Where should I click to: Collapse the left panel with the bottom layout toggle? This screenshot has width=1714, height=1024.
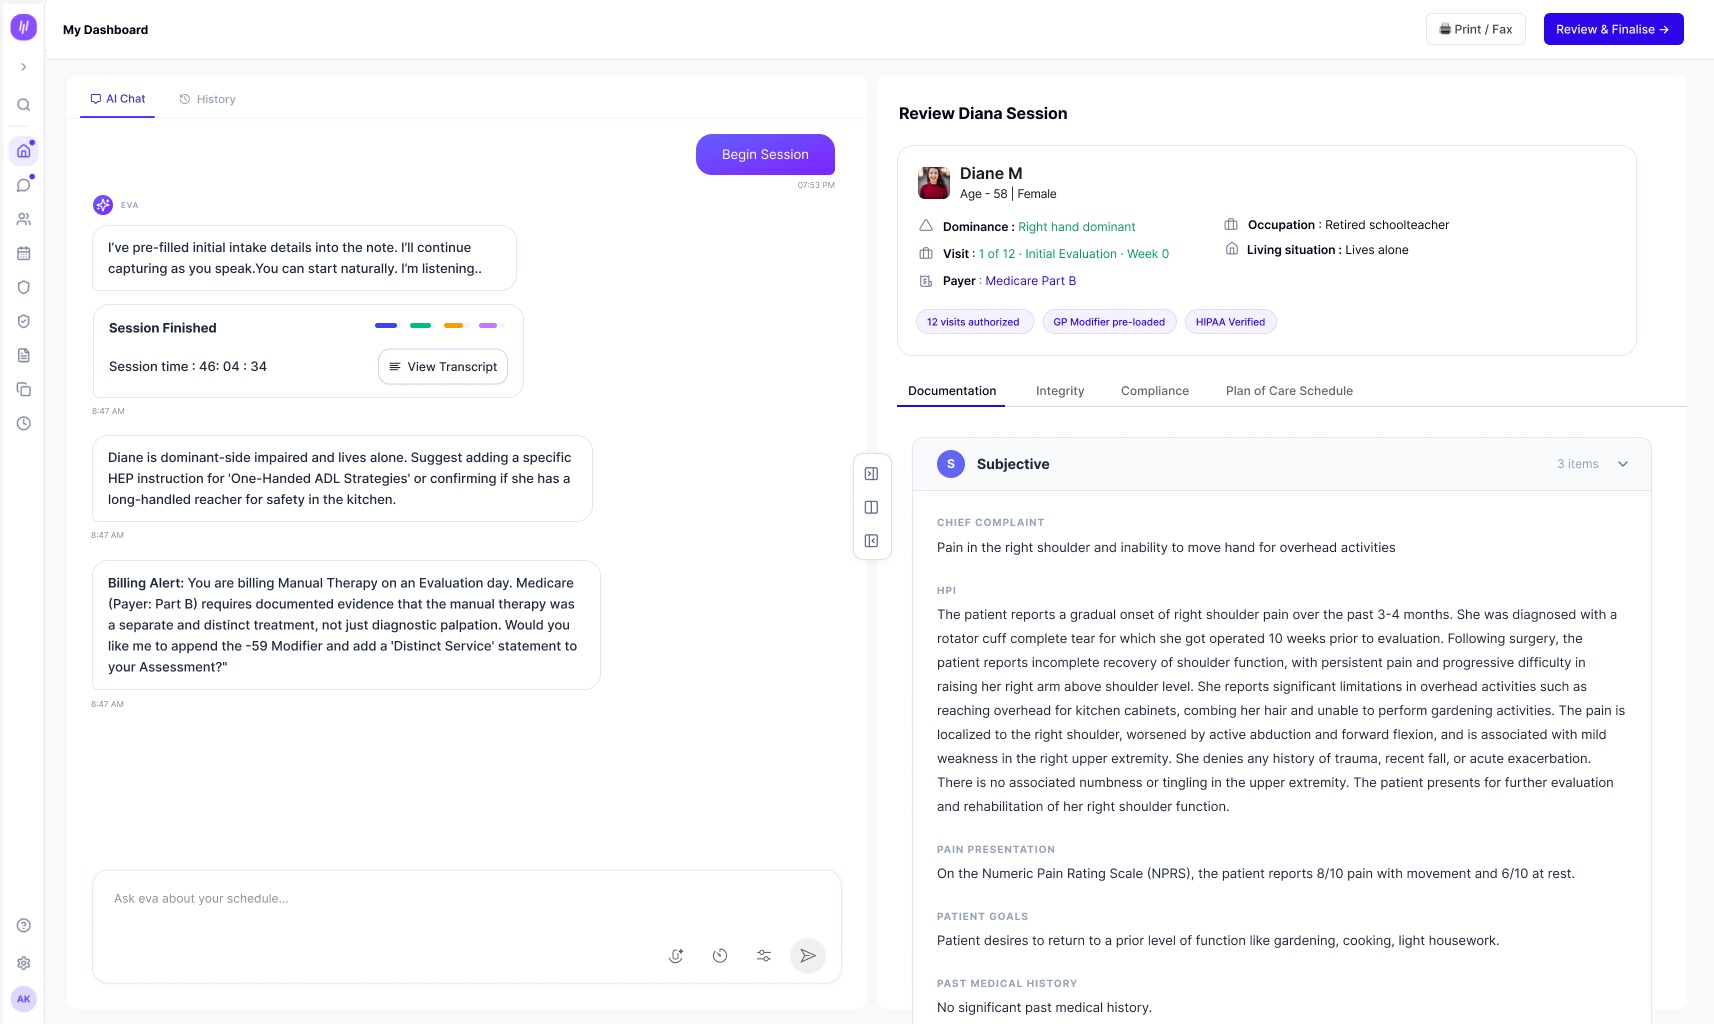[x=871, y=541]
